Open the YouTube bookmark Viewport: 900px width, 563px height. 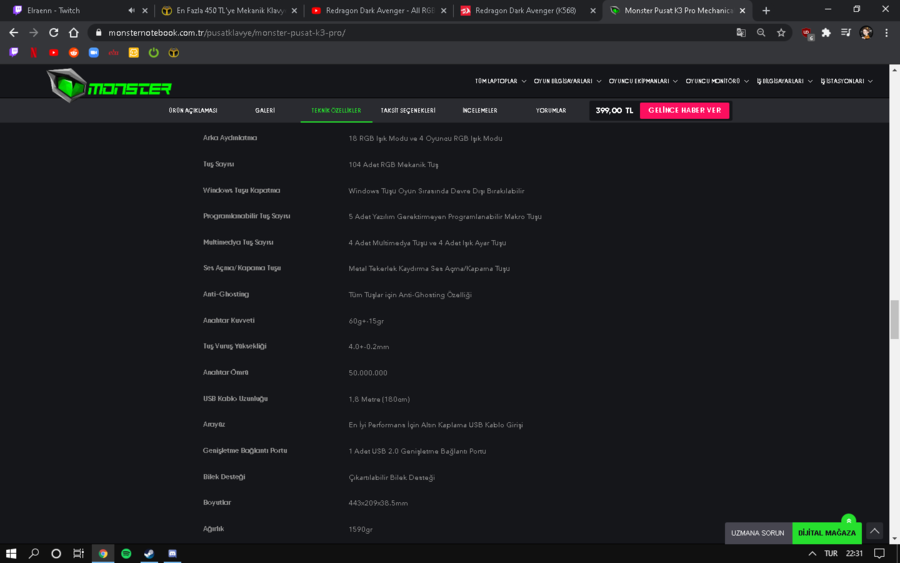click(x=53, y=52)
